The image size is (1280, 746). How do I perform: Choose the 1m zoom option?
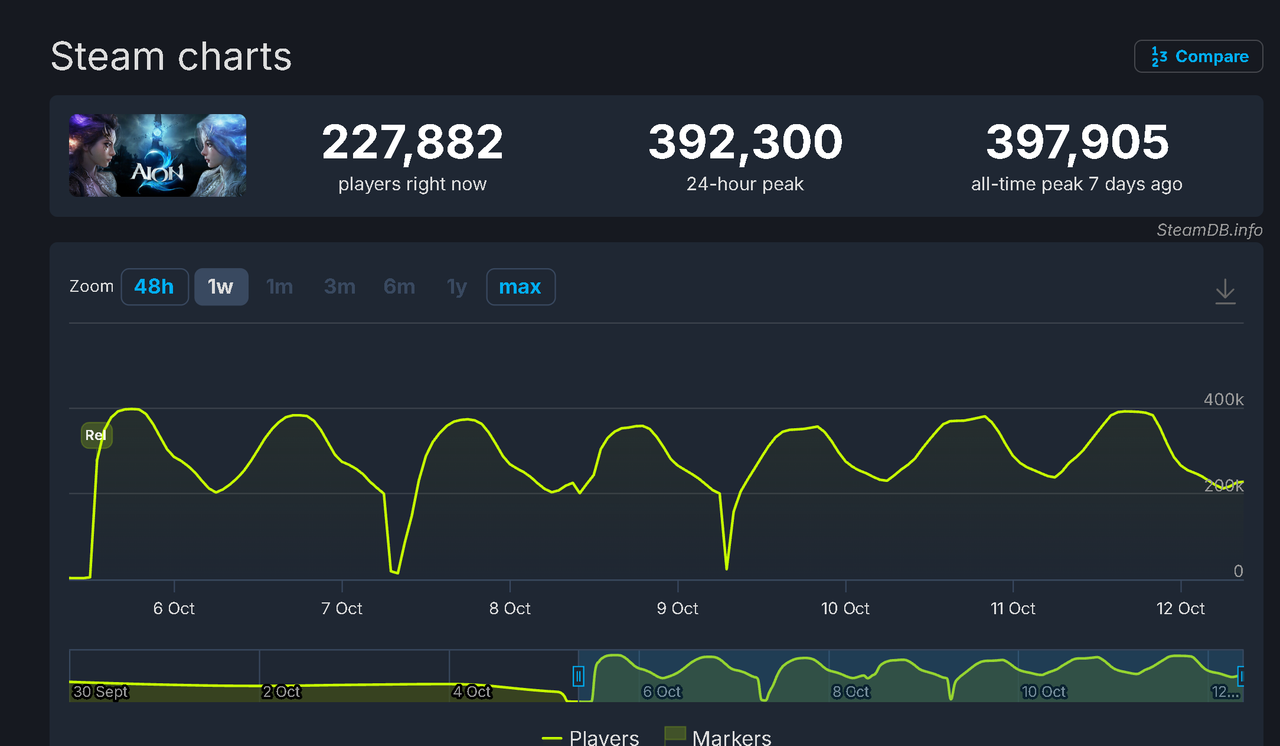click(x=280, y=287)
